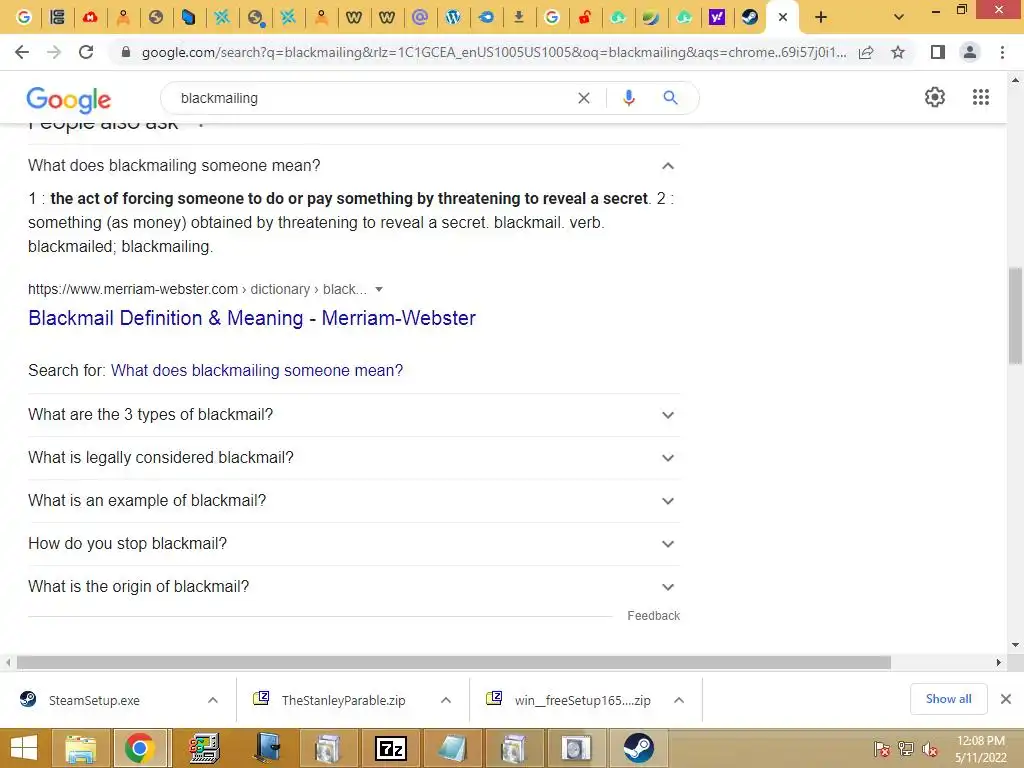Close the downloads bar

(x=1006, y=699)
